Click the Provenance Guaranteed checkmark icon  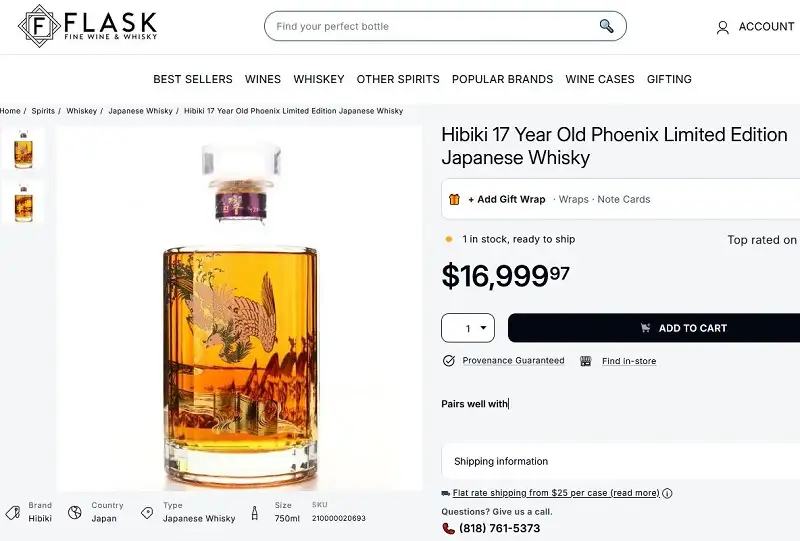448,361
